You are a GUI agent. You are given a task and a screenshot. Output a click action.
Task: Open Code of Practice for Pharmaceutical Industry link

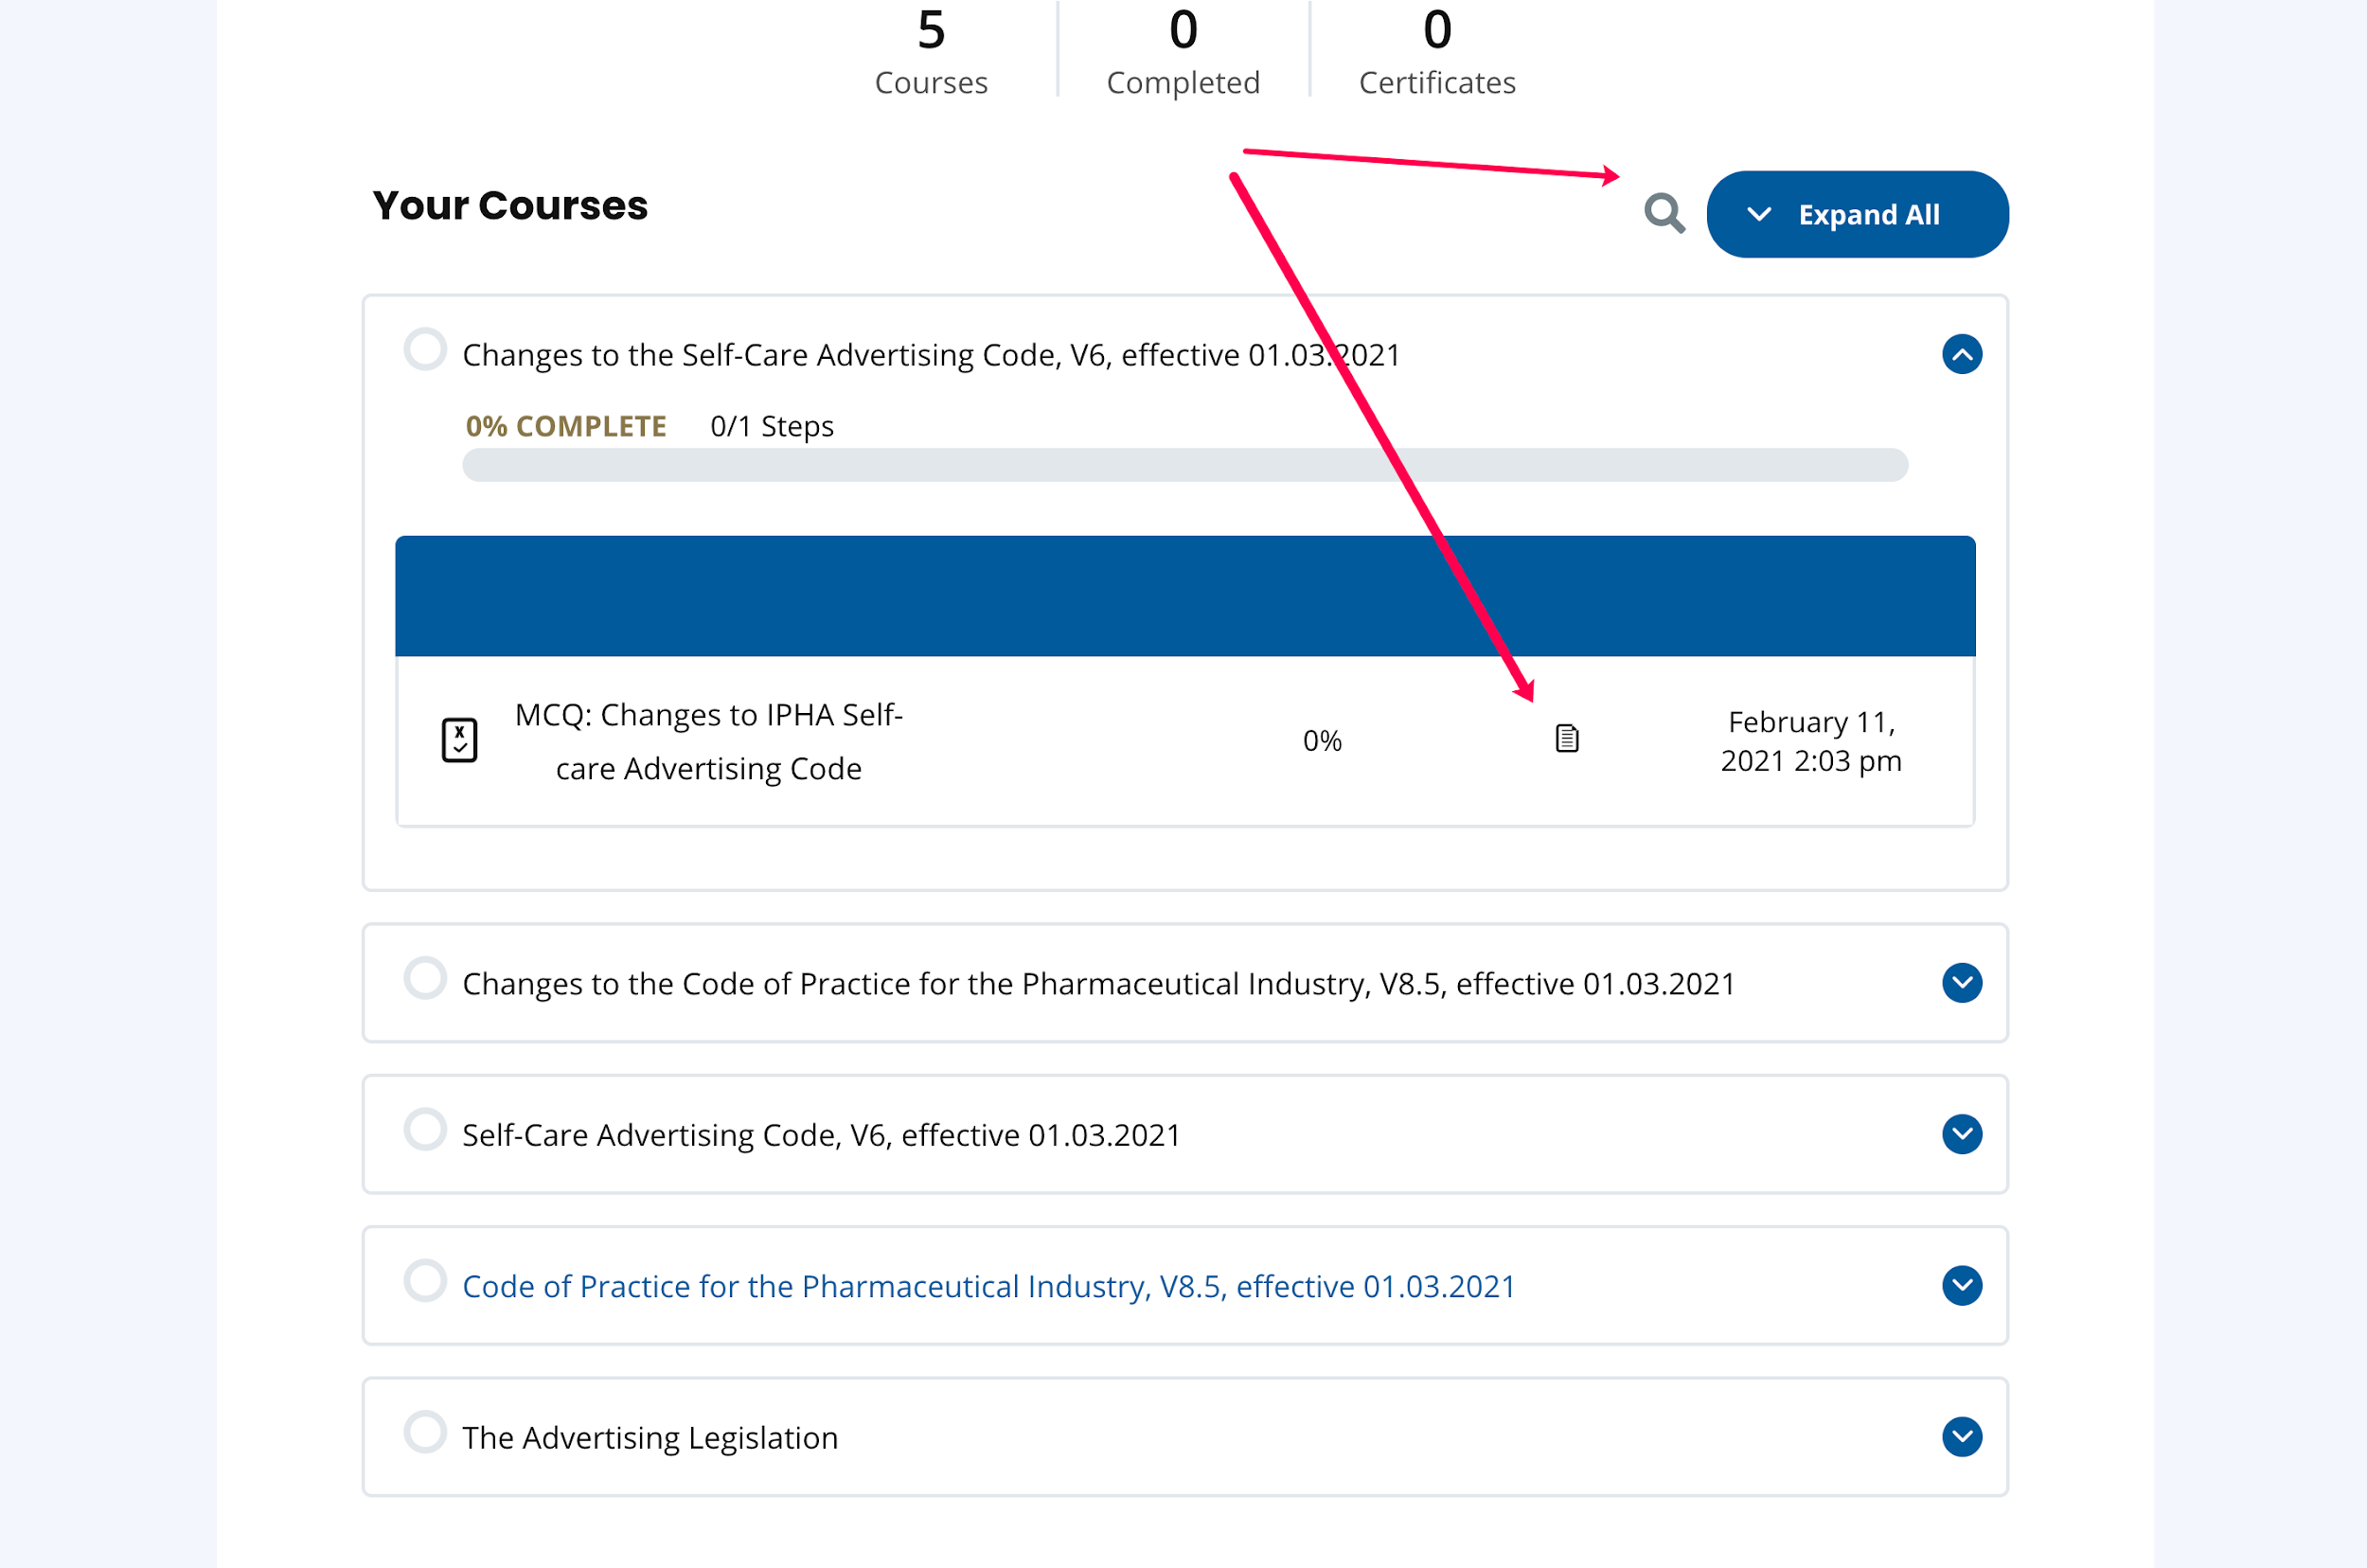pyautogui.click(x=988, y=1286)
